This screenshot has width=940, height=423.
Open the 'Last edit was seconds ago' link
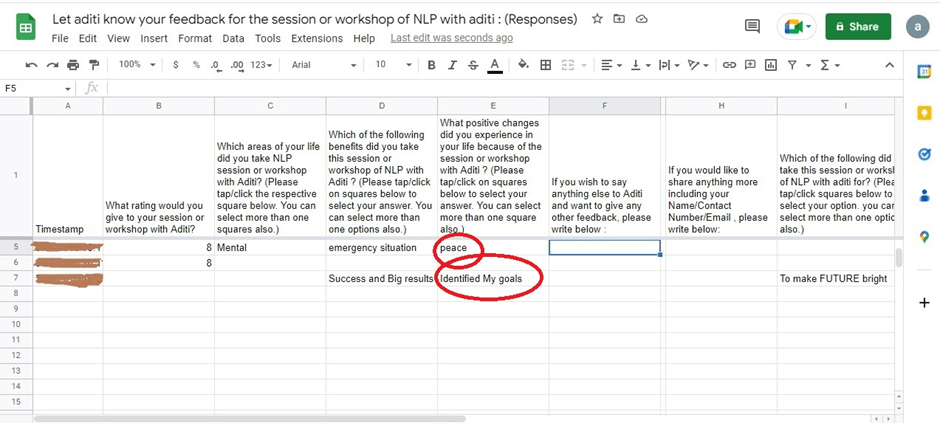coord(451,38)
